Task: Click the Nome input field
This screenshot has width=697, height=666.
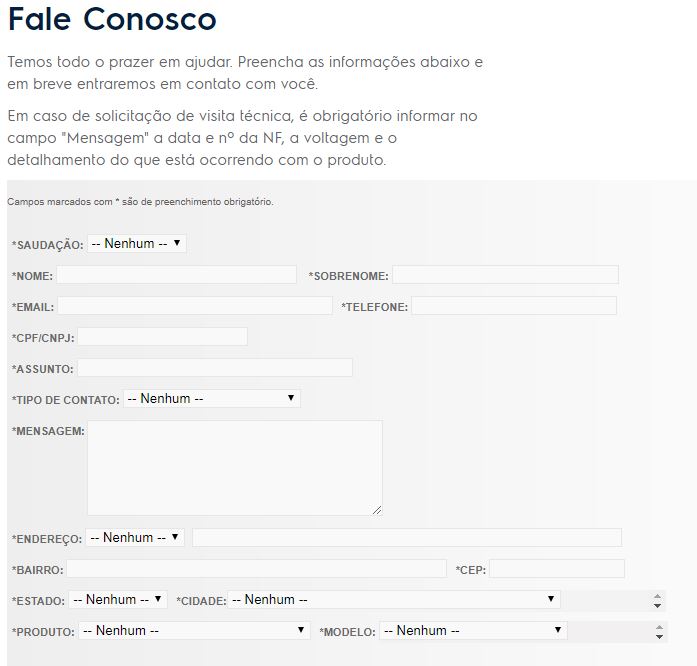Action: click(177, 275)
